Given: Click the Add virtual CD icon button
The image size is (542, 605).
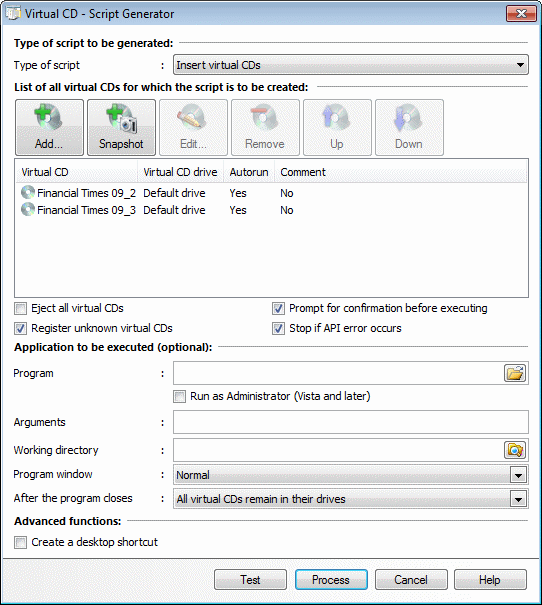Looking at the screenshot, I should click(x=49, y=127).
